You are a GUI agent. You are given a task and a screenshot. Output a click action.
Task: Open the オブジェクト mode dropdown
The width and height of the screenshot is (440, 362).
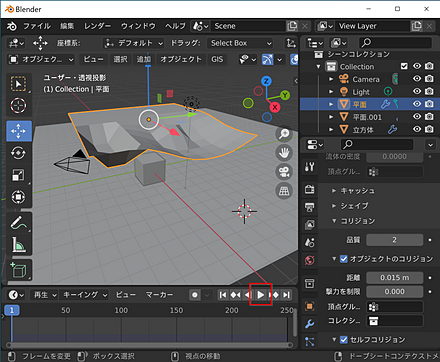coord(41,60)
